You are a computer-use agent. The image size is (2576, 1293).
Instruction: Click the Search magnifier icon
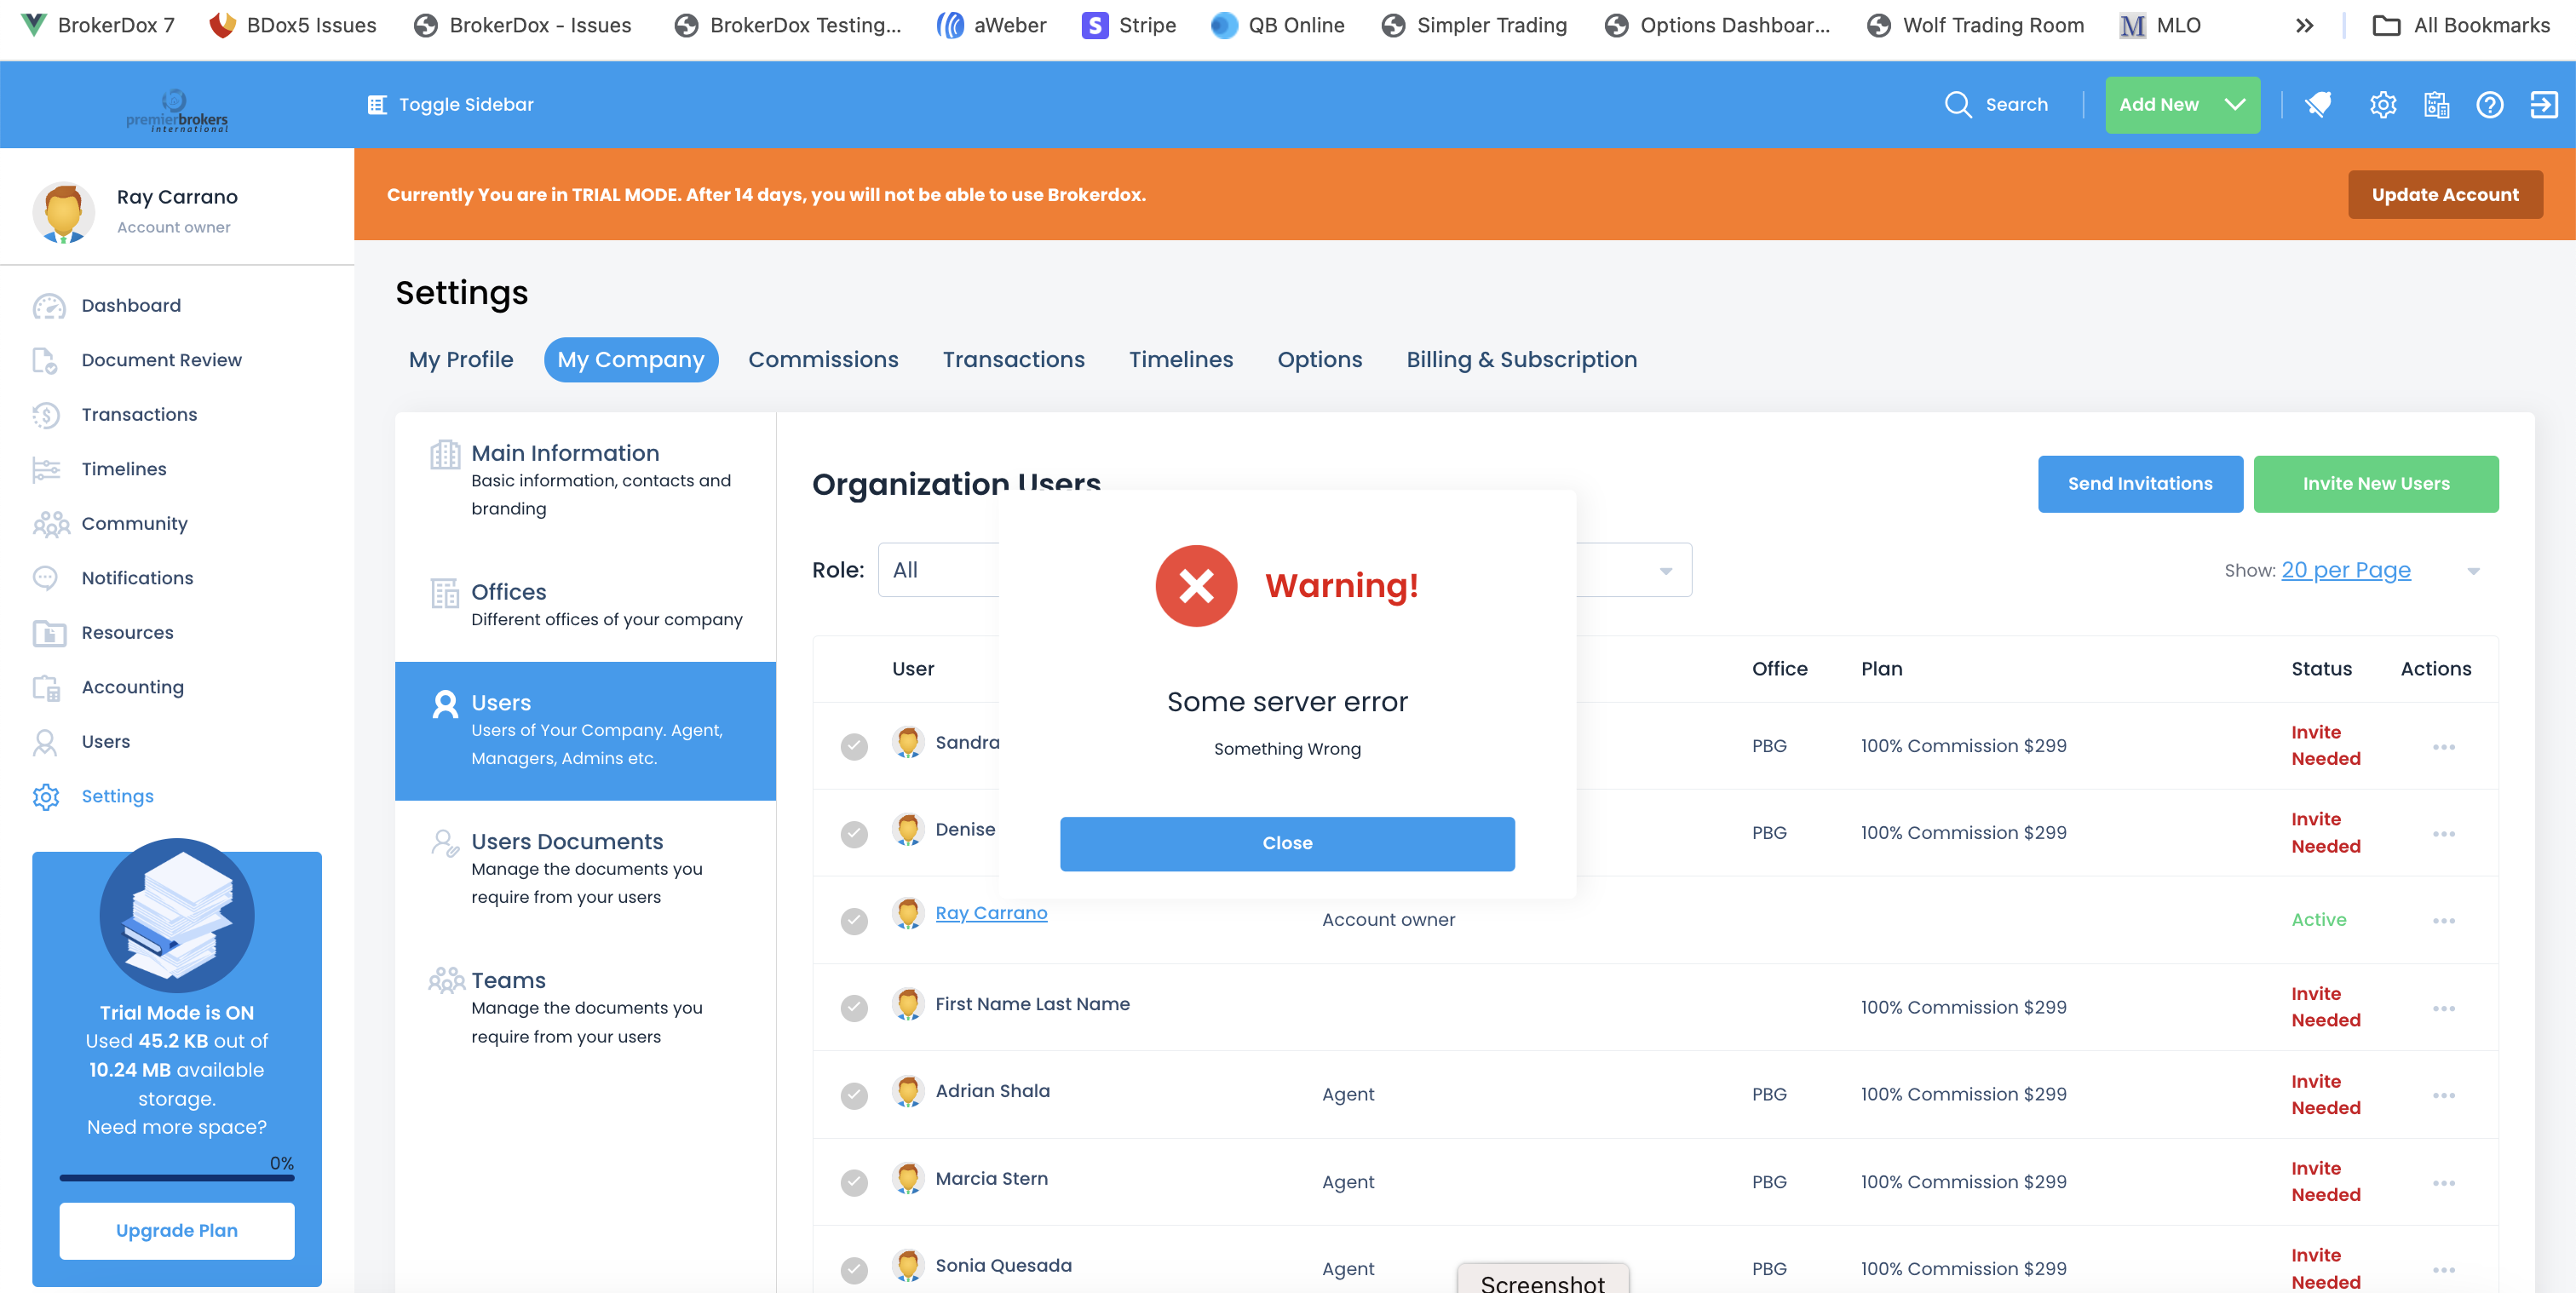pos(1957,105)
